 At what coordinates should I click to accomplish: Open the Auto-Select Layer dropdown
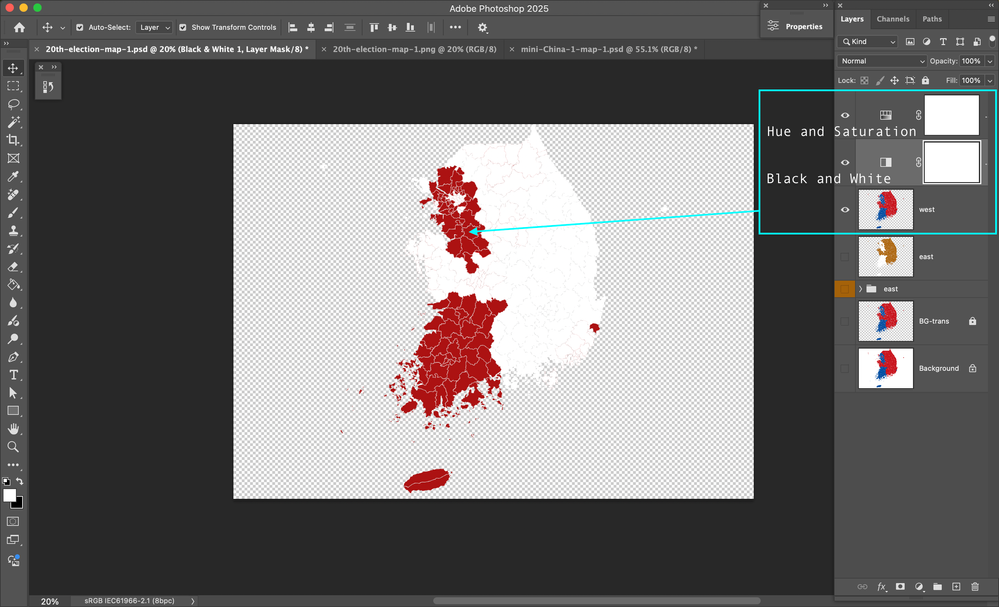tap(154, 28)
